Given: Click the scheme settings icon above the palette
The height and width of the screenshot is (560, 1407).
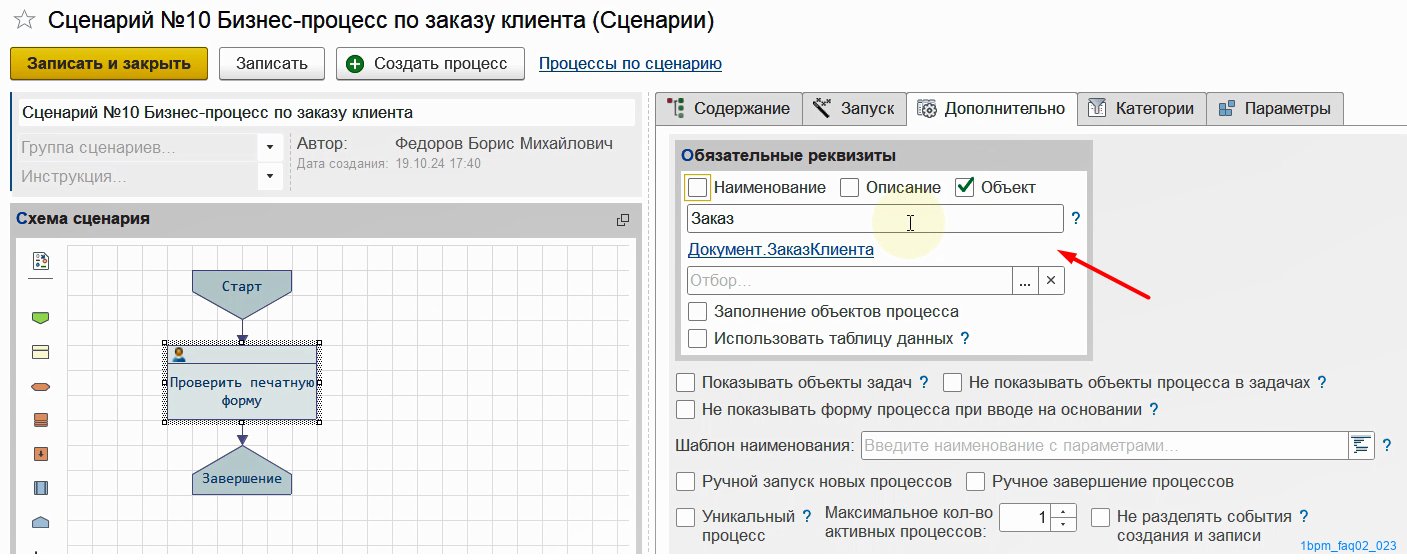Looking at the screenshot, I should click(41, 261).
